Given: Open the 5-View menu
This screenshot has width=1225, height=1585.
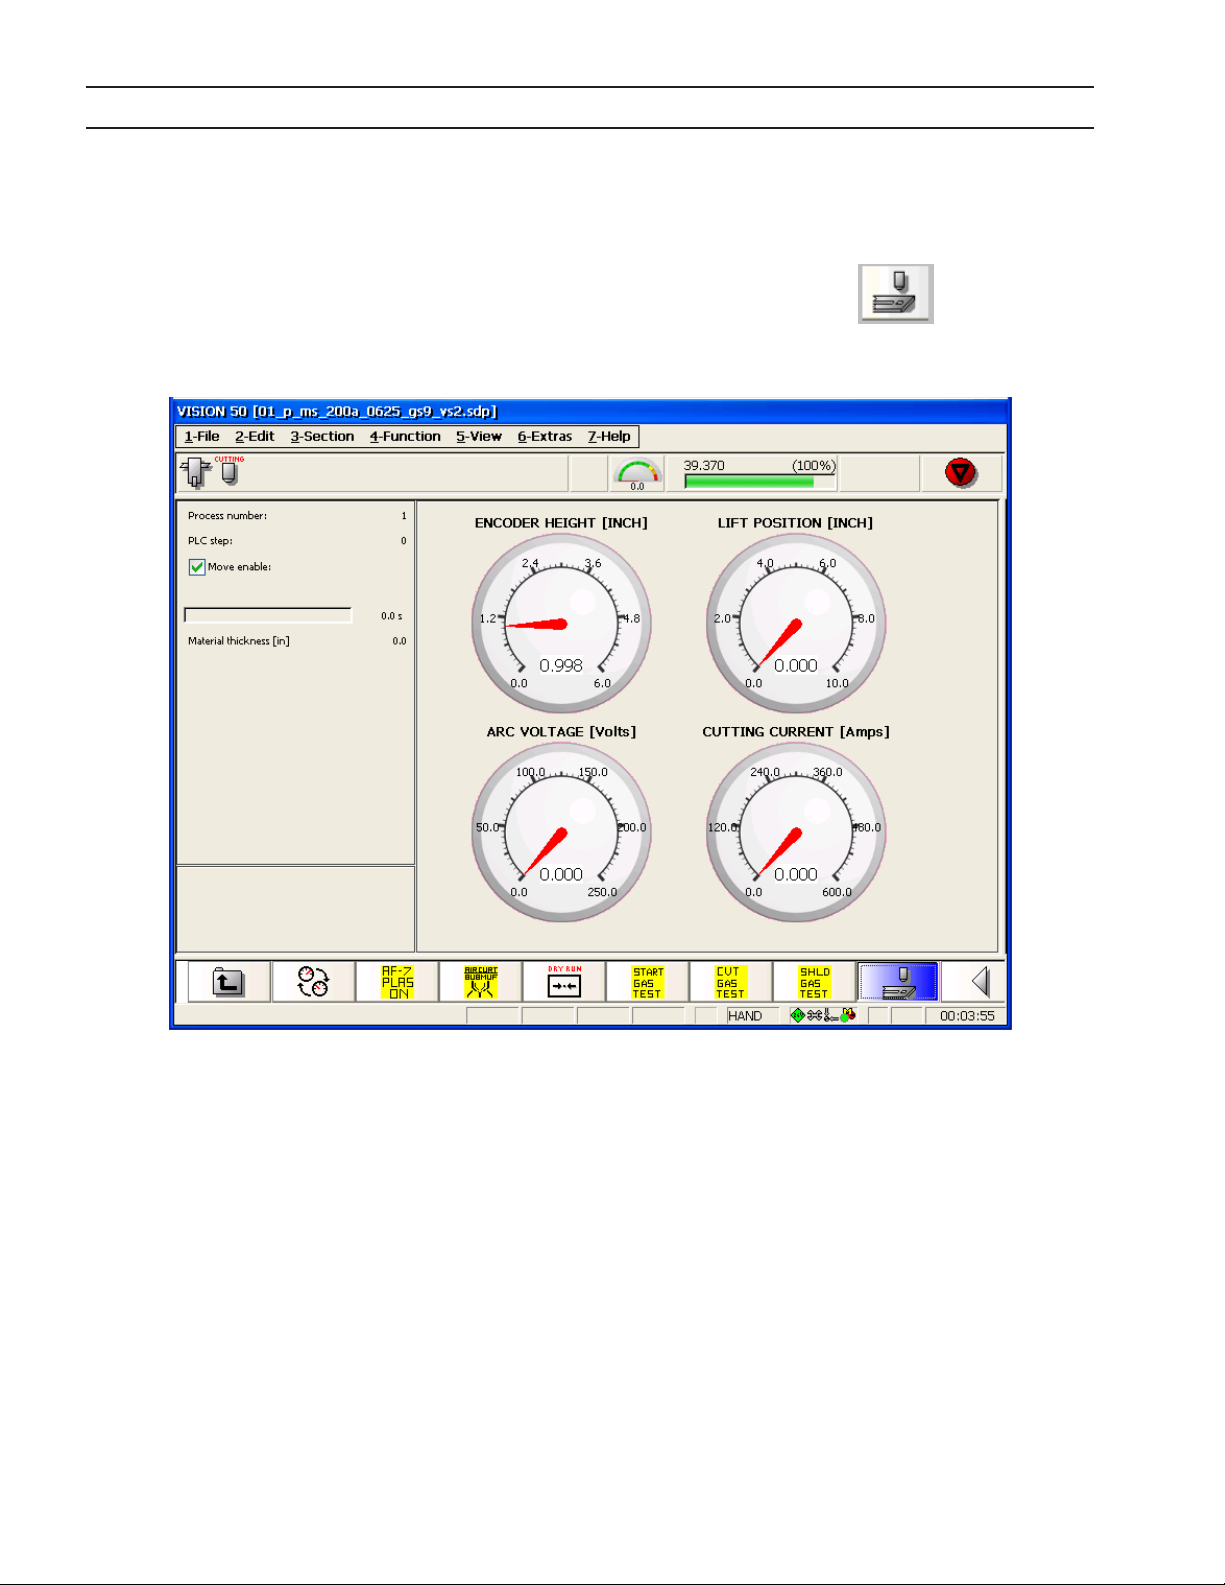Looking at the screenshot, I should point(479,437).
